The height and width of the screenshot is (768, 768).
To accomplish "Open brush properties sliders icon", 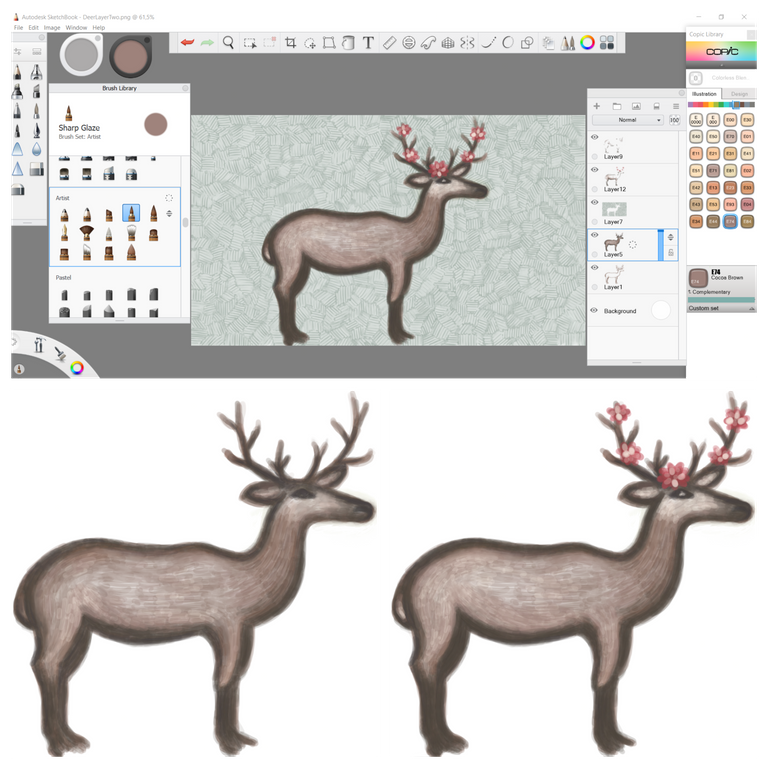I will click(18, 51).
